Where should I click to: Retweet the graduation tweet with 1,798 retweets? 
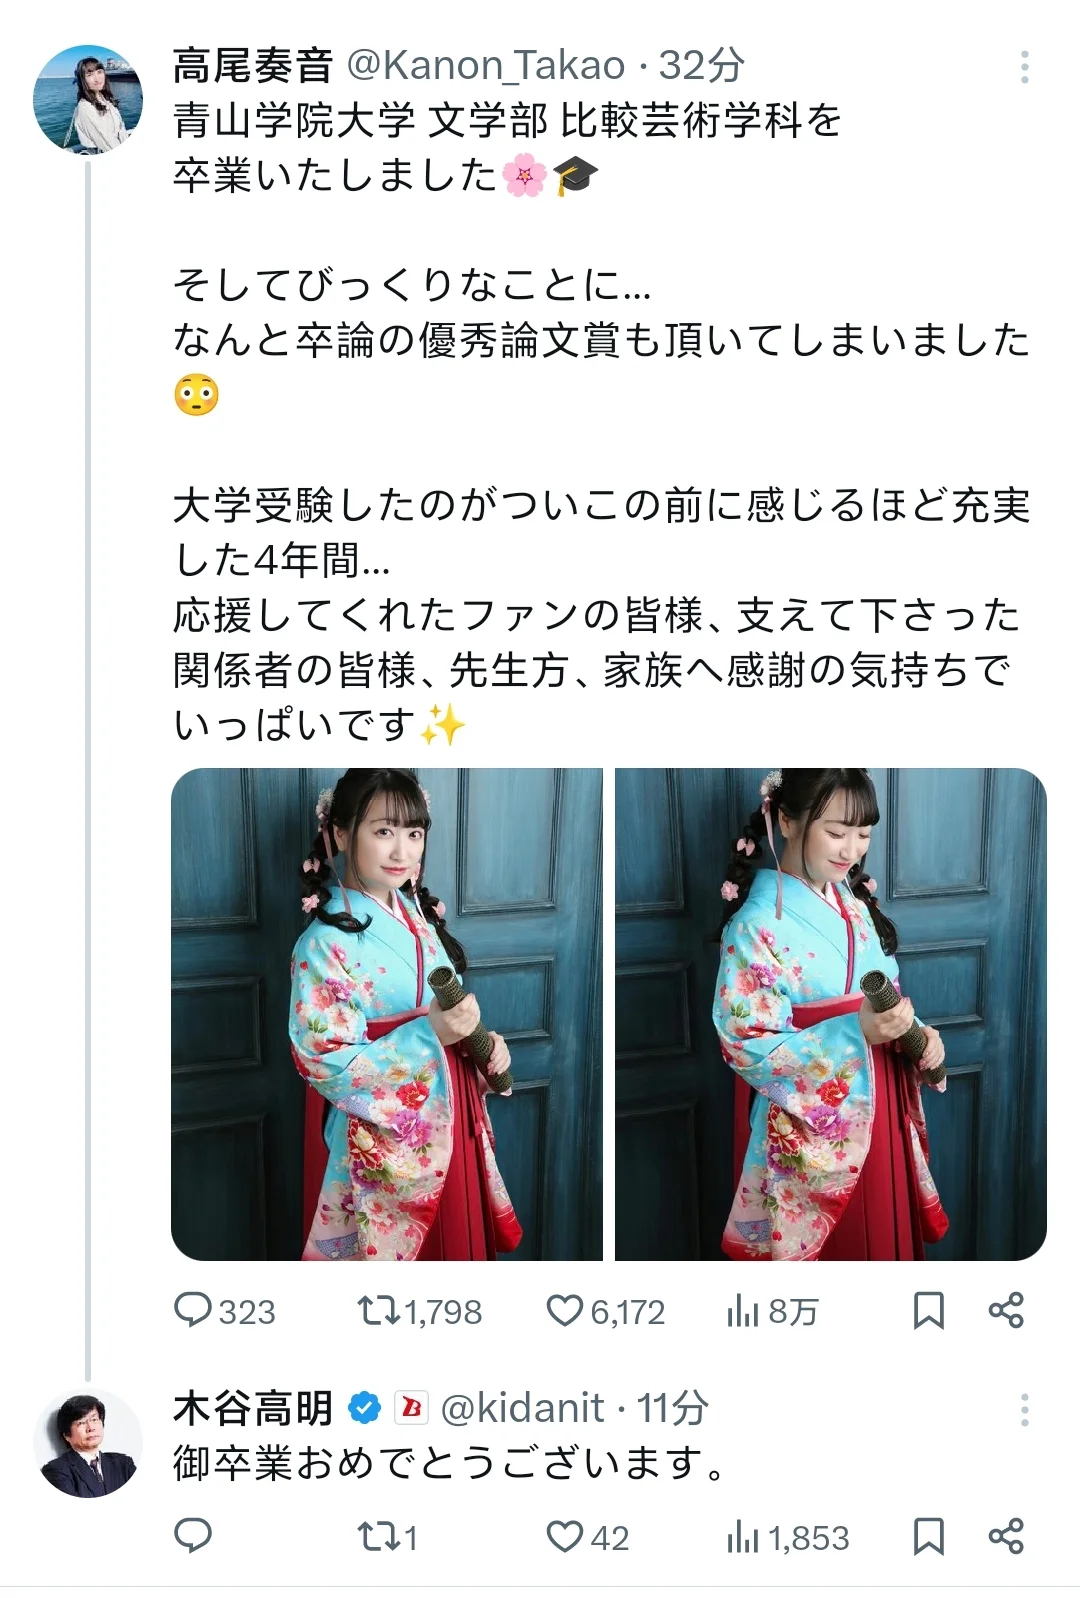[x=419, y=1311]
